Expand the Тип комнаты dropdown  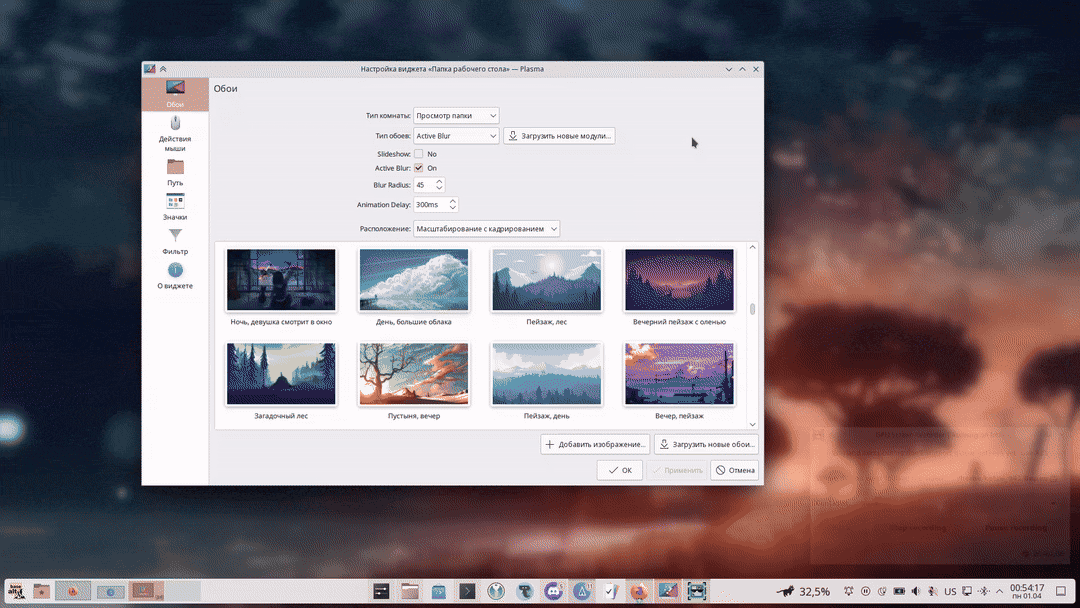click(x=456, y=115)
